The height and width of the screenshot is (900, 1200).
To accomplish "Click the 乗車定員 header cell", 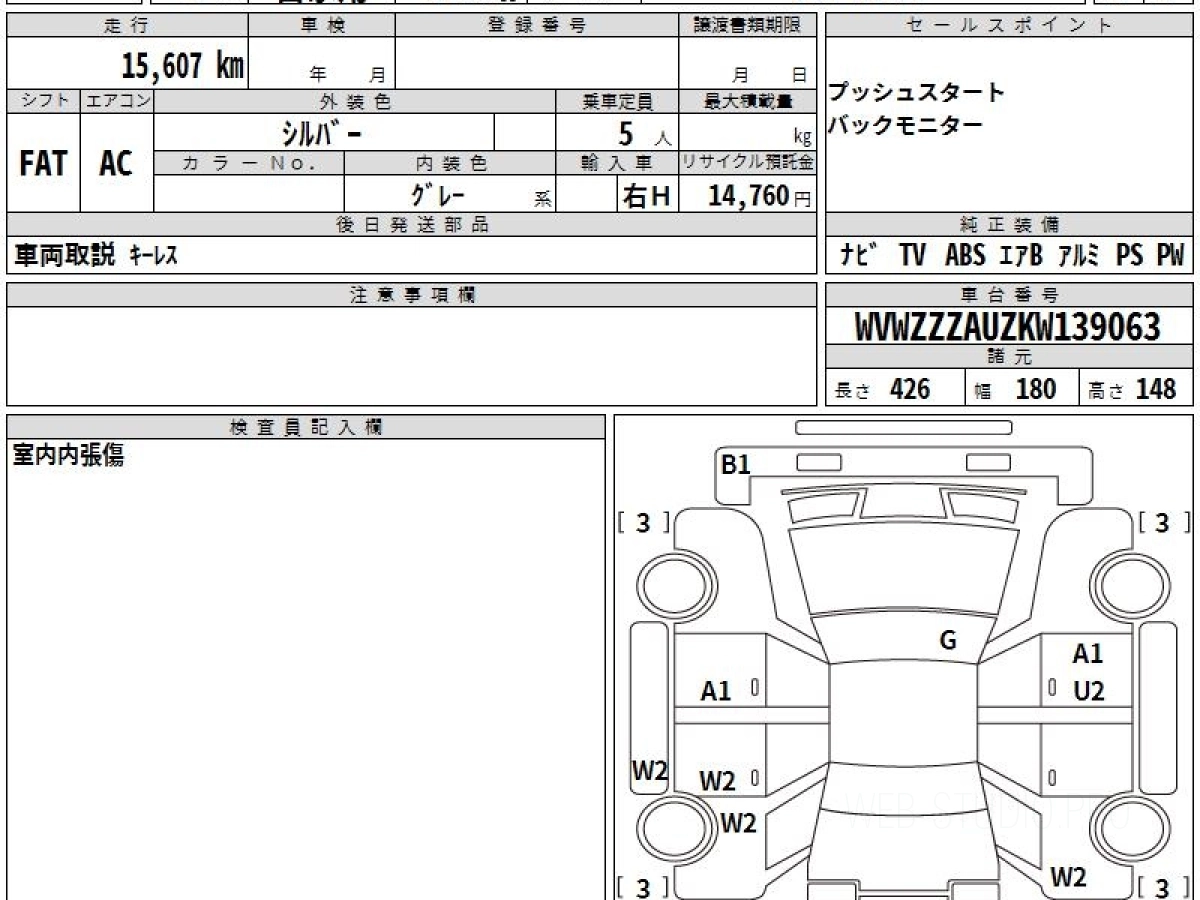I will pyautogui.click(x=617, y=101).
